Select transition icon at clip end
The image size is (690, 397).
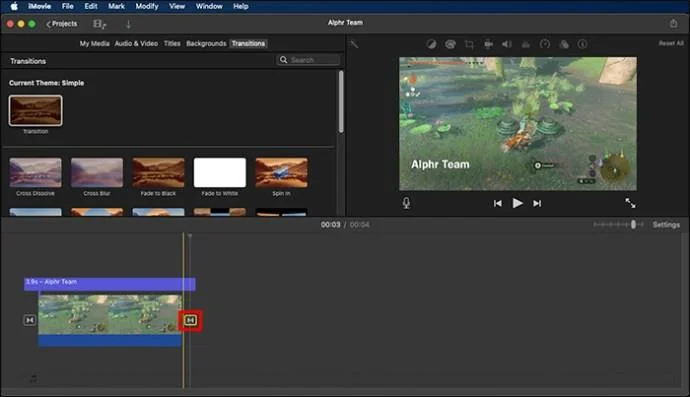click(190, 320)
